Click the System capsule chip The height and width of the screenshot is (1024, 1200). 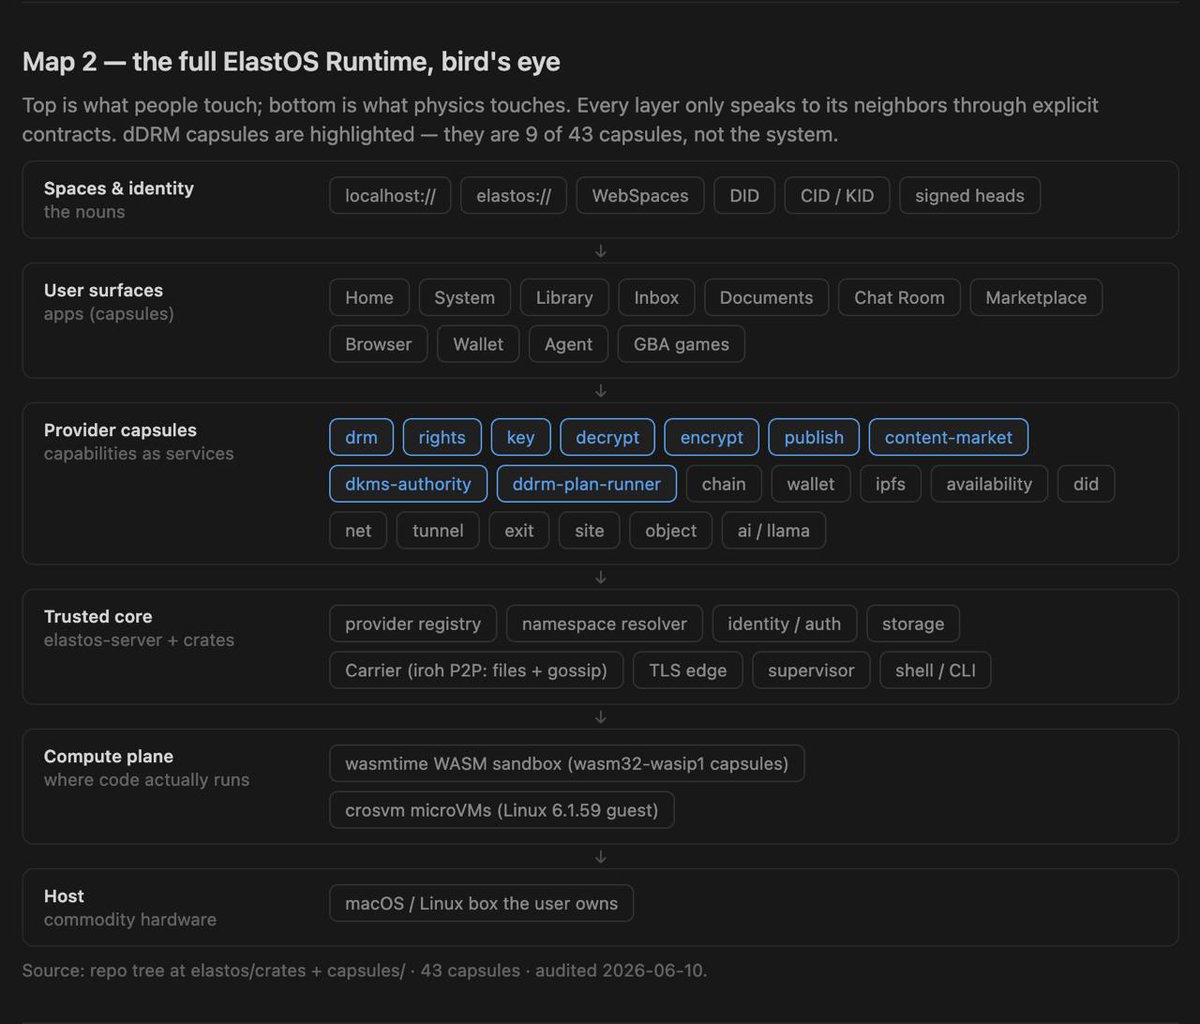[464, 297]
